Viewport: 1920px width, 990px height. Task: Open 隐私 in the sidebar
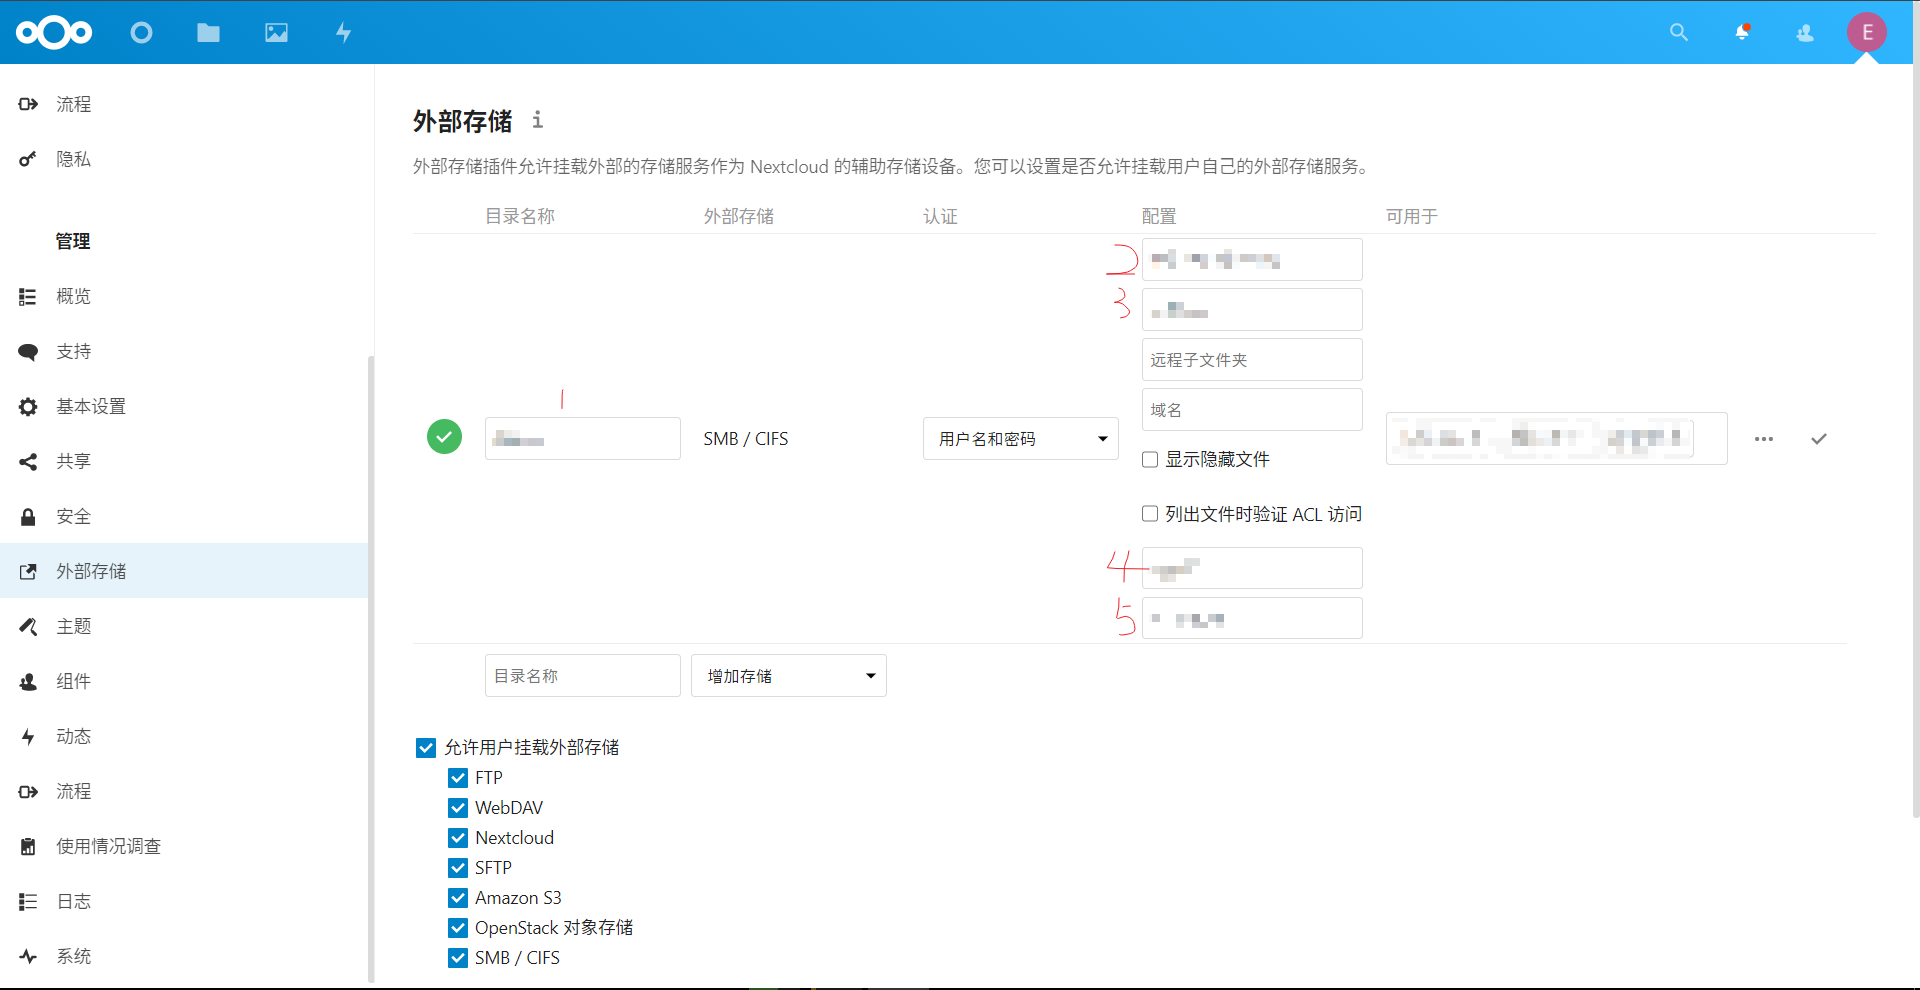(x=184, y=159)
